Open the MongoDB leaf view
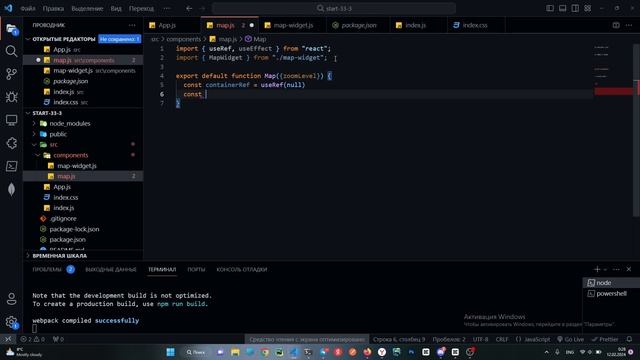The width and height of the screenshot is (640, 360). tap(11, 189)
